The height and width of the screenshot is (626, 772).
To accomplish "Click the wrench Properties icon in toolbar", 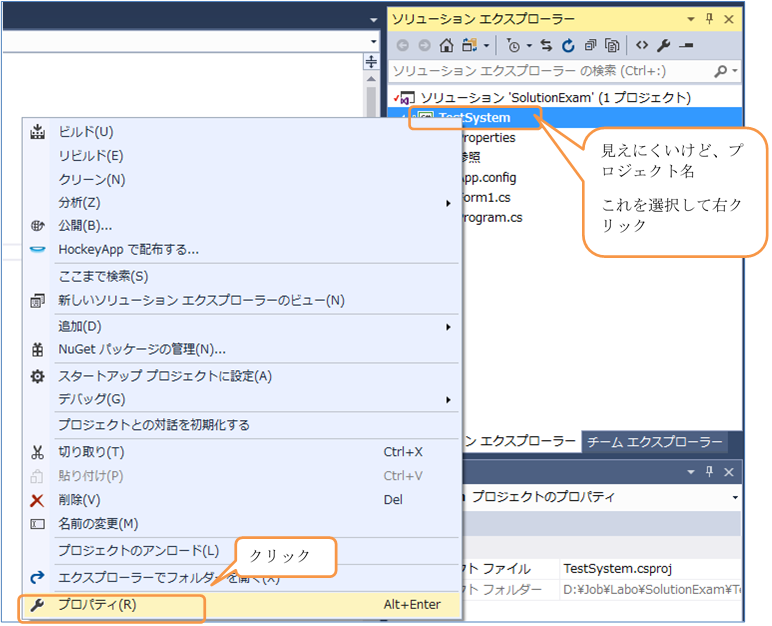I will pos(664,46).
